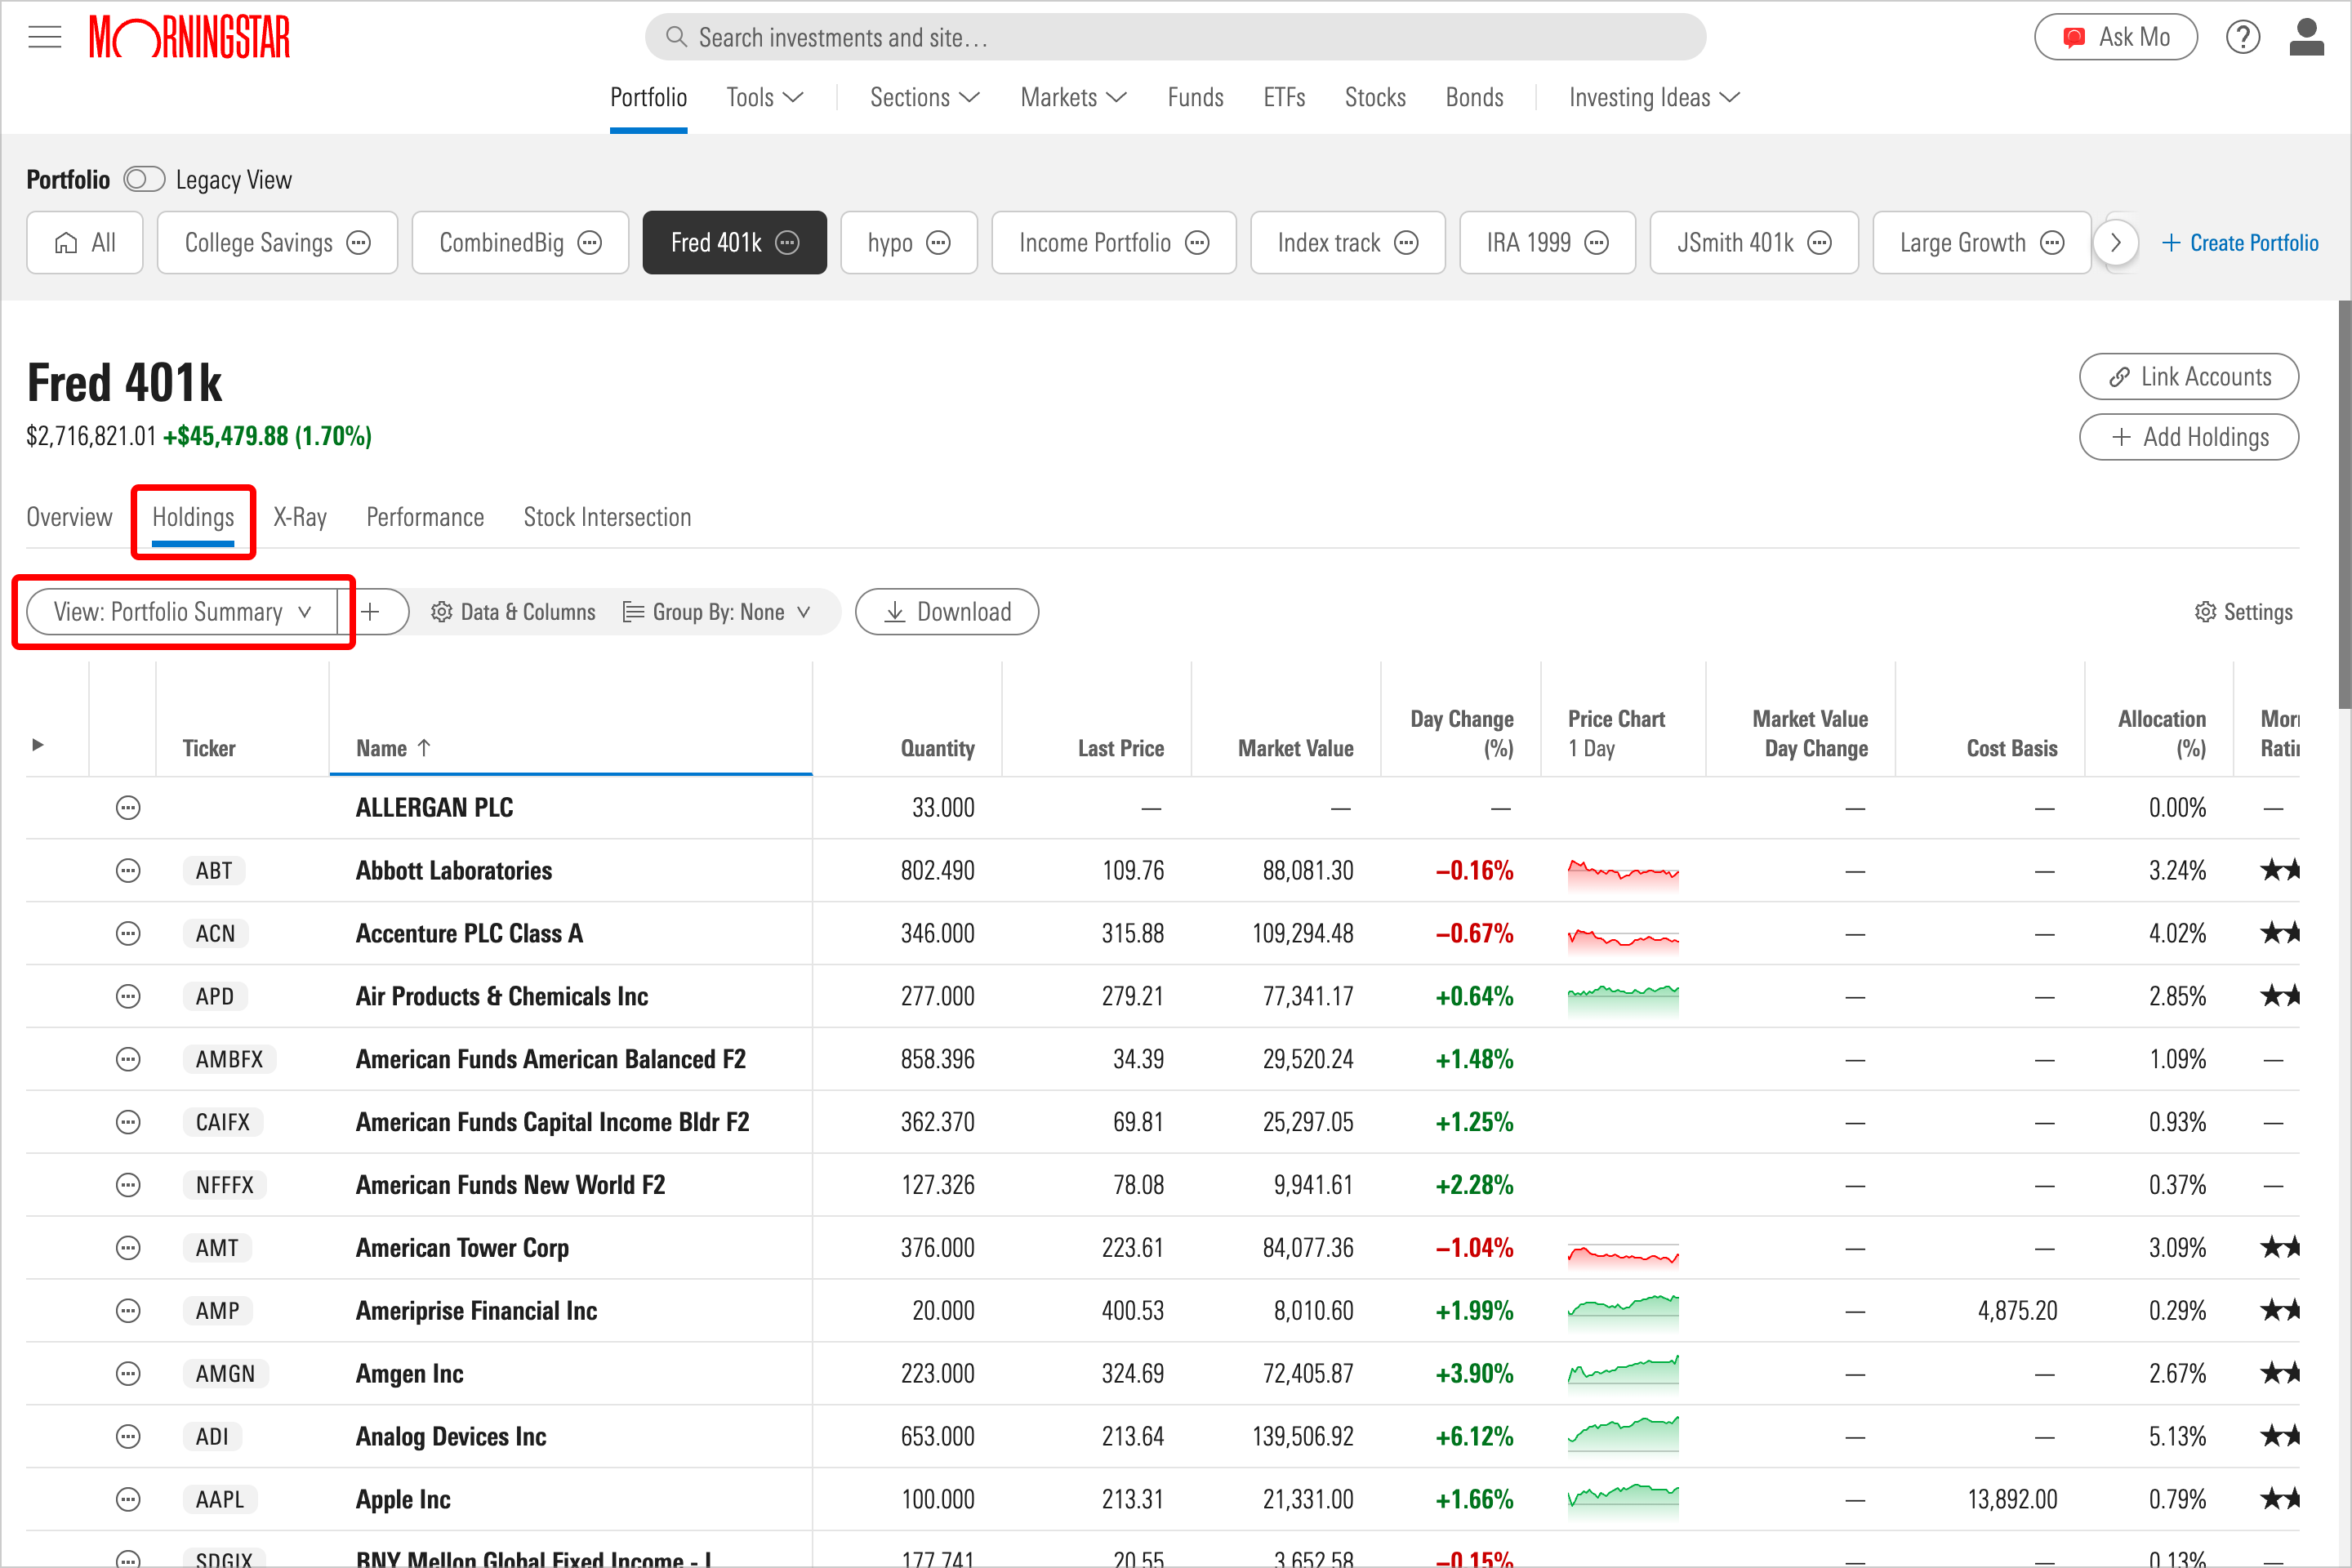The height and width of the screenshot is (1568, 2352).
Task: Open Apple Inc holding name
Action: click(403, 1500)
